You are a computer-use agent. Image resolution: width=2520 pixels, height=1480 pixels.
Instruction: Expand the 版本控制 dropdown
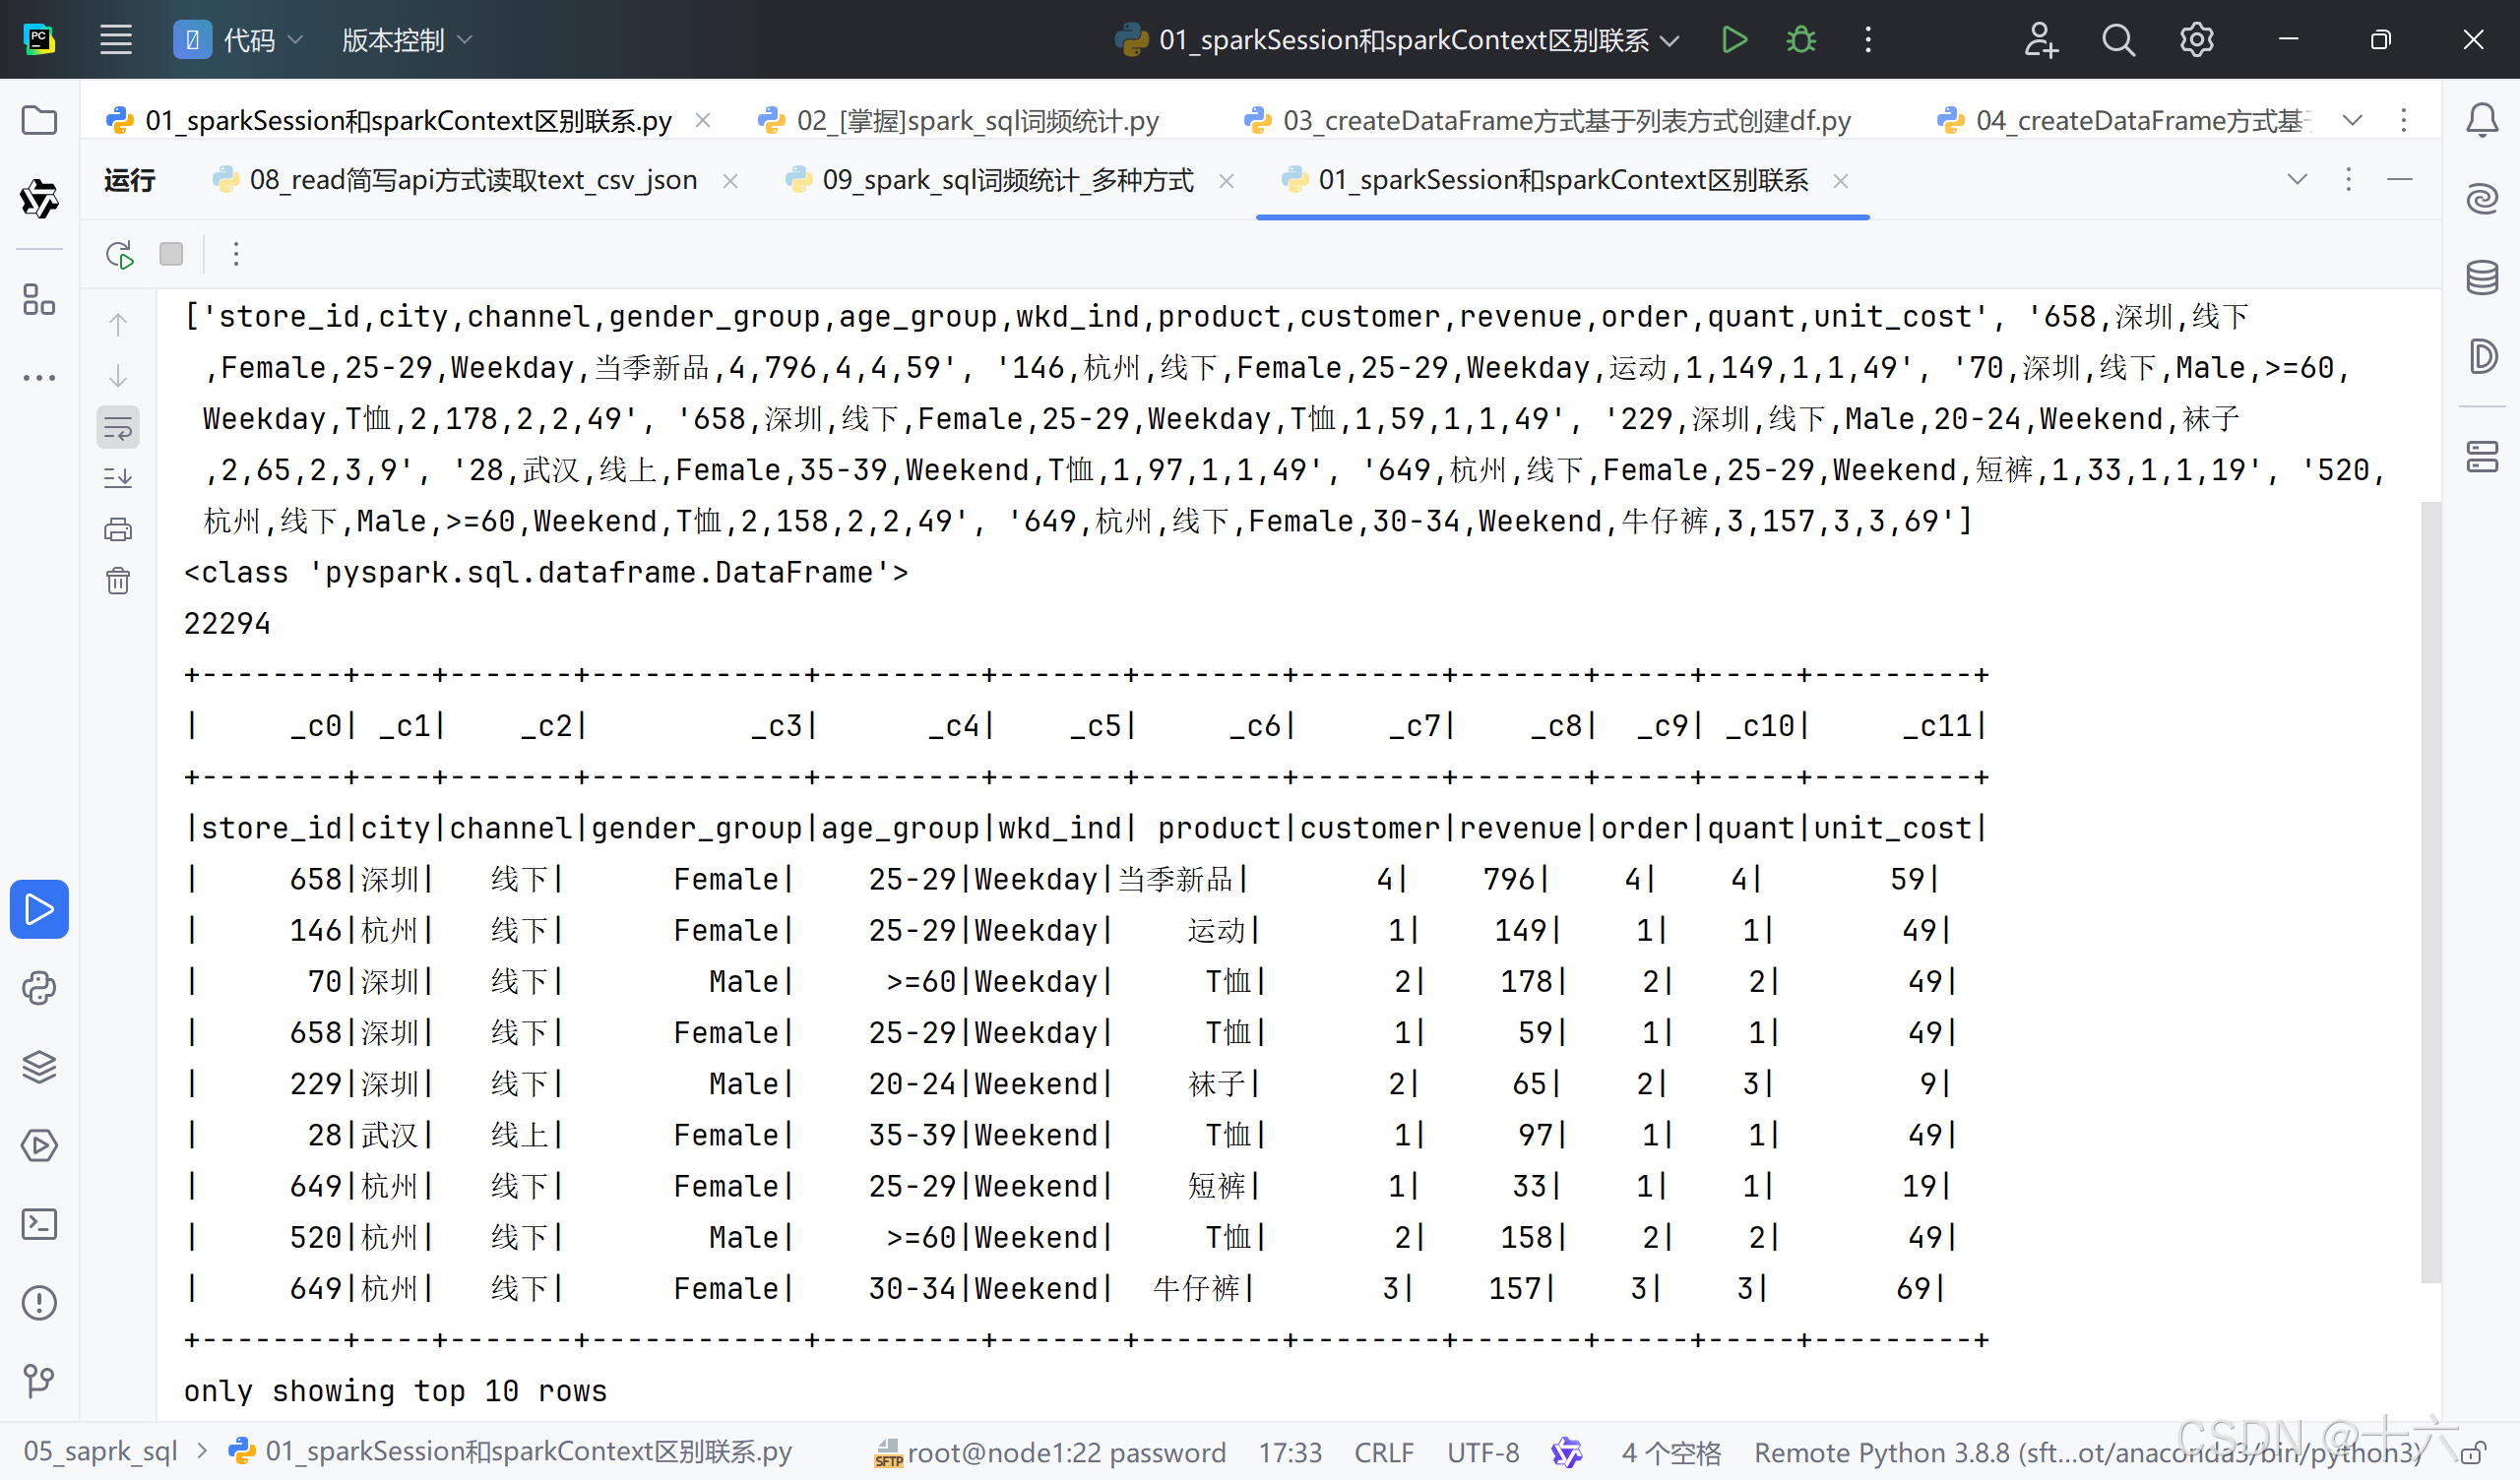(x=406, y=40)
